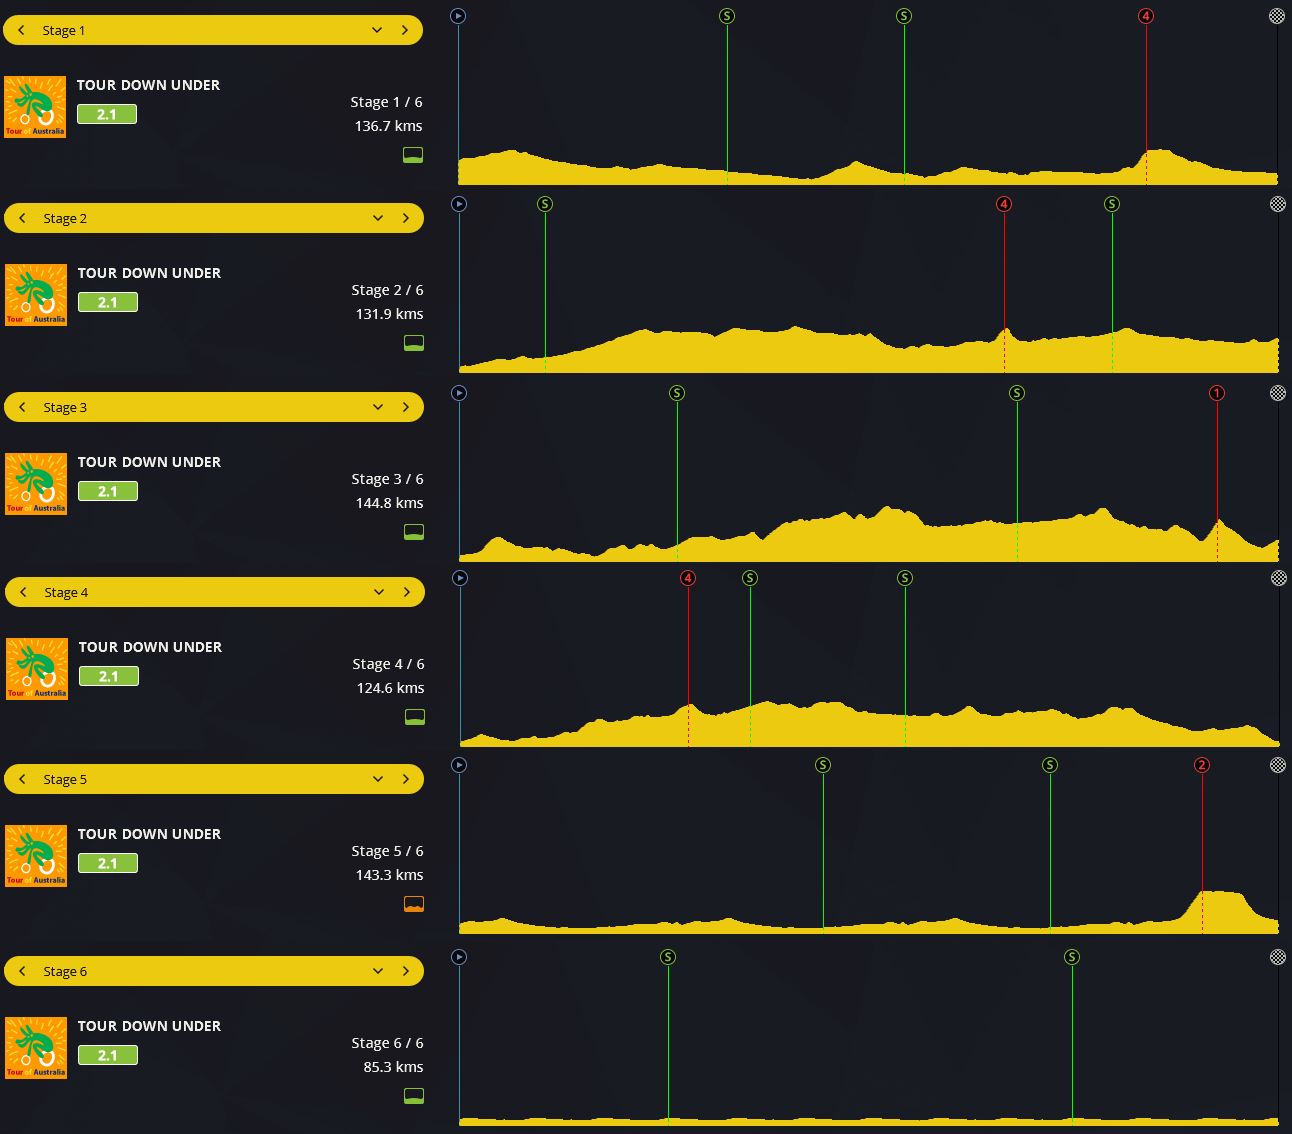Click the start marker on Stage 3 profile
The width and height of the screenshot is (1292, 1134).
click(x=459, y=393)
